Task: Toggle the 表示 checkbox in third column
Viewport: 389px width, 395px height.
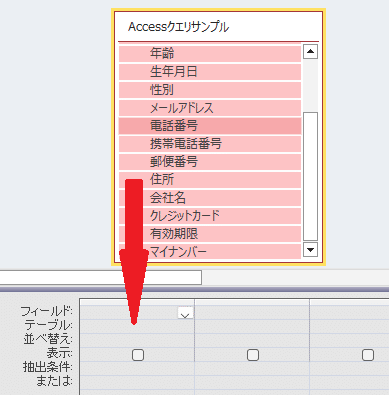Action: [368, 355]
